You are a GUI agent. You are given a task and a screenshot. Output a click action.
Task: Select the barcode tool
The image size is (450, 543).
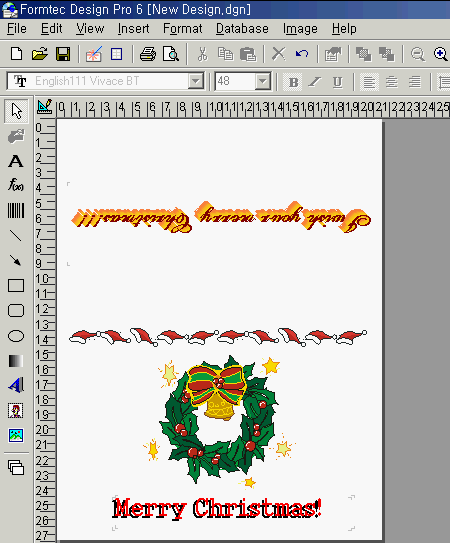[x=16, y=210]
